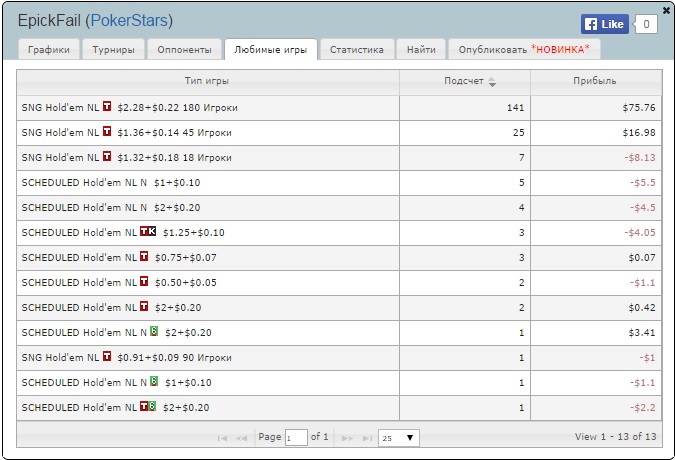675x460 pixels.
Task: Click the profit value $3.41
Action: tap(642, 332)
